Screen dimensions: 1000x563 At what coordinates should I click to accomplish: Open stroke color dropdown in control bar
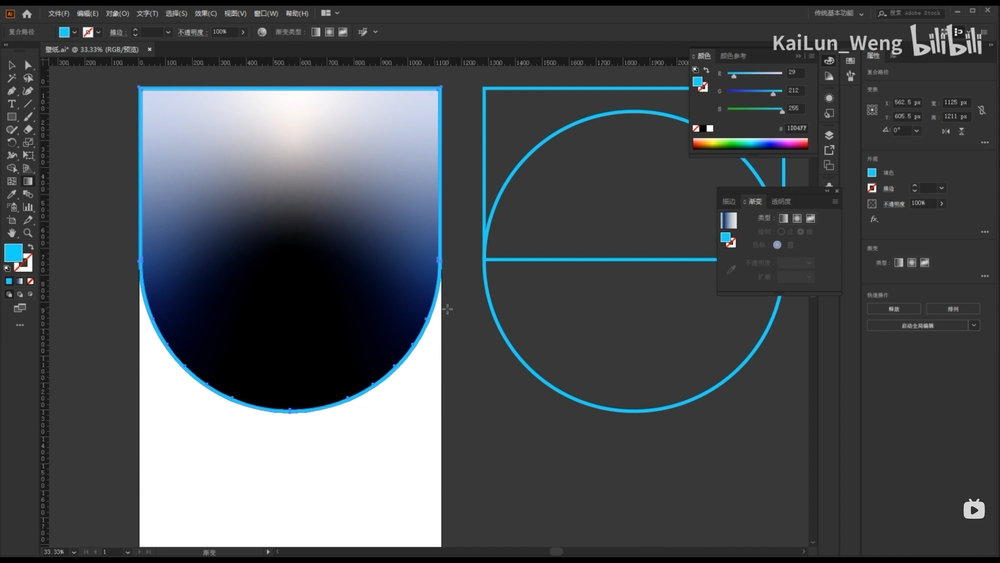tap(98, 32)
